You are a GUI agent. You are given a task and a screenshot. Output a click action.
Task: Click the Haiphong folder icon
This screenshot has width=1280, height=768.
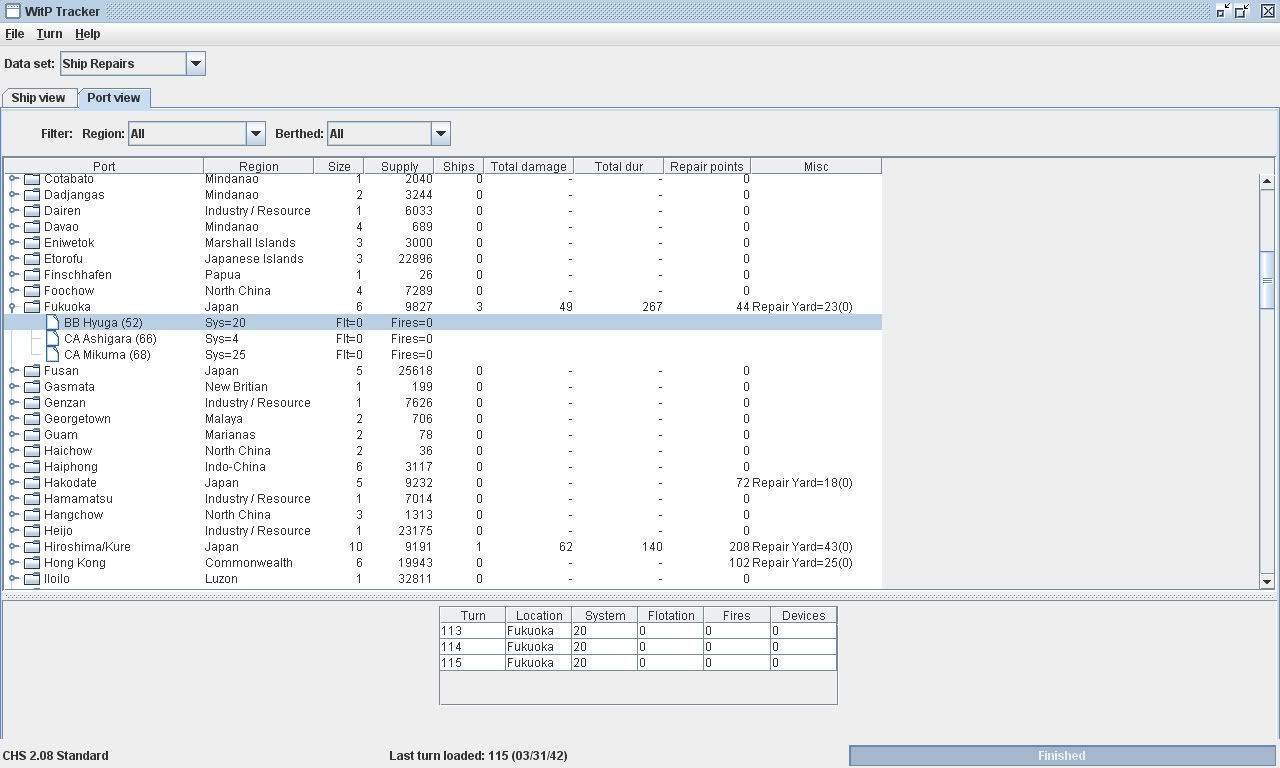32,467
